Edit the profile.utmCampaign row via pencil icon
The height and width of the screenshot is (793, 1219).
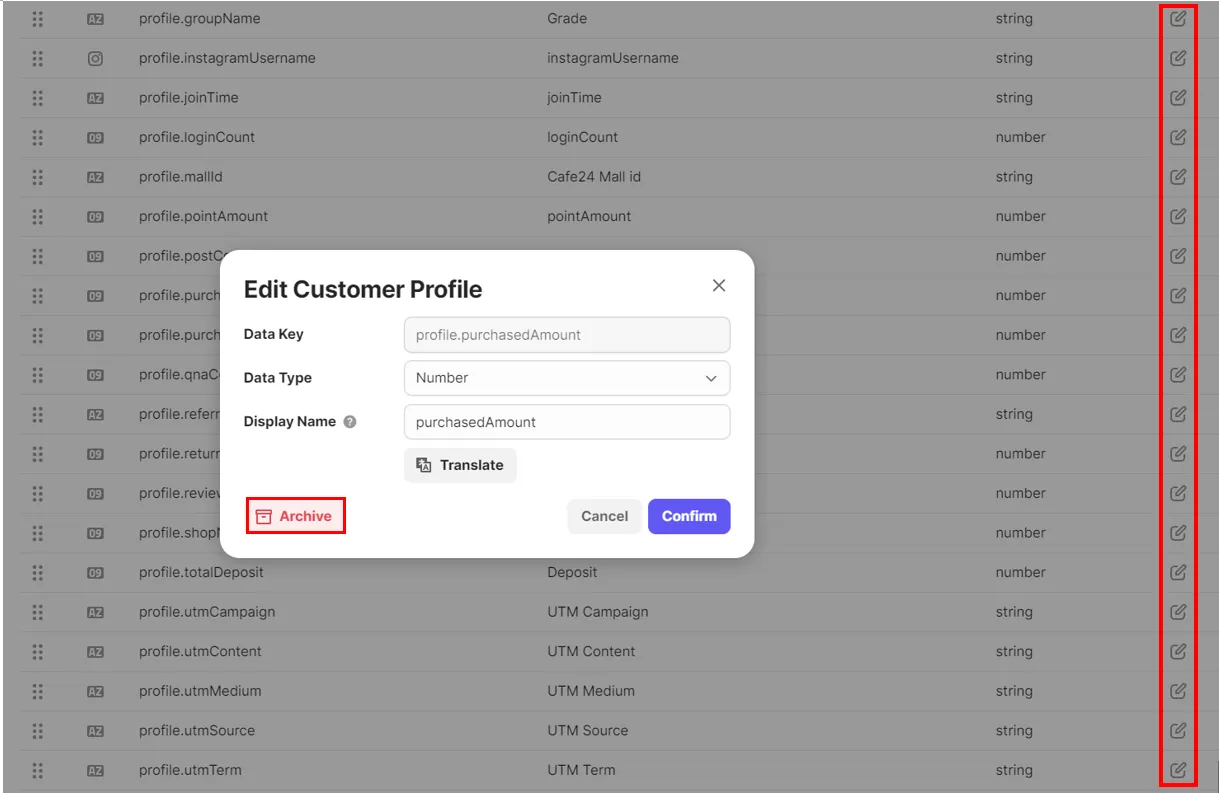(1178, 612)
